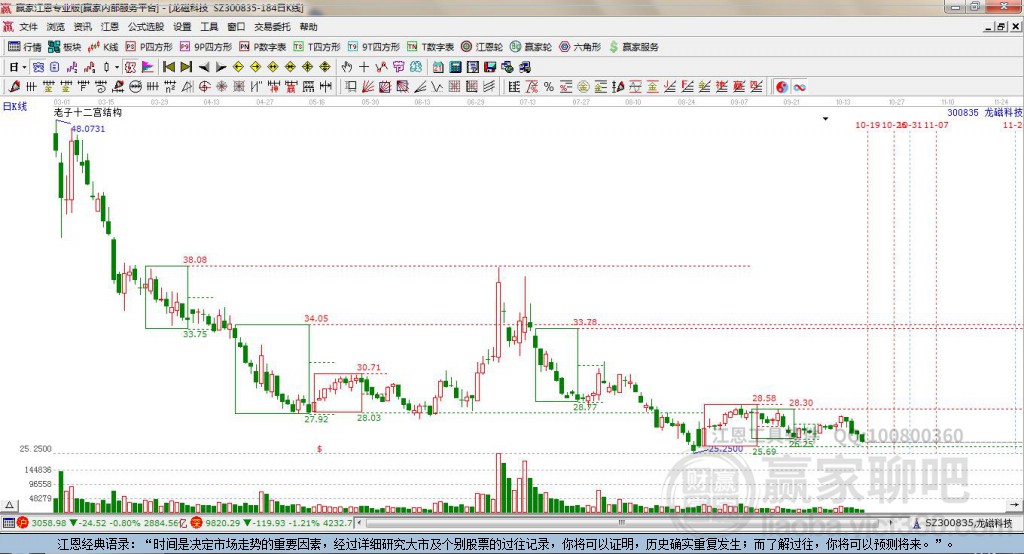Viewport: 1024px width, 554px height.
Task: Open the 板块 sector view
Action: click(65, 47)
